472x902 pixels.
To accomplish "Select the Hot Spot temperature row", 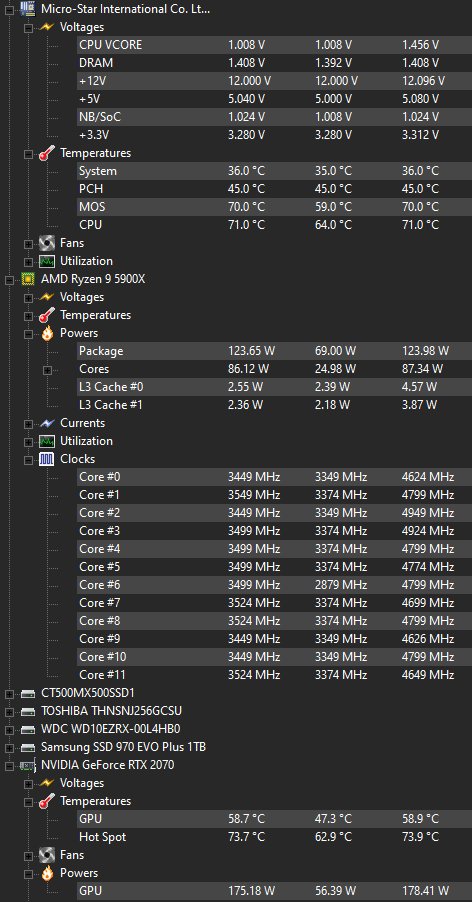I will click(274, 837).
